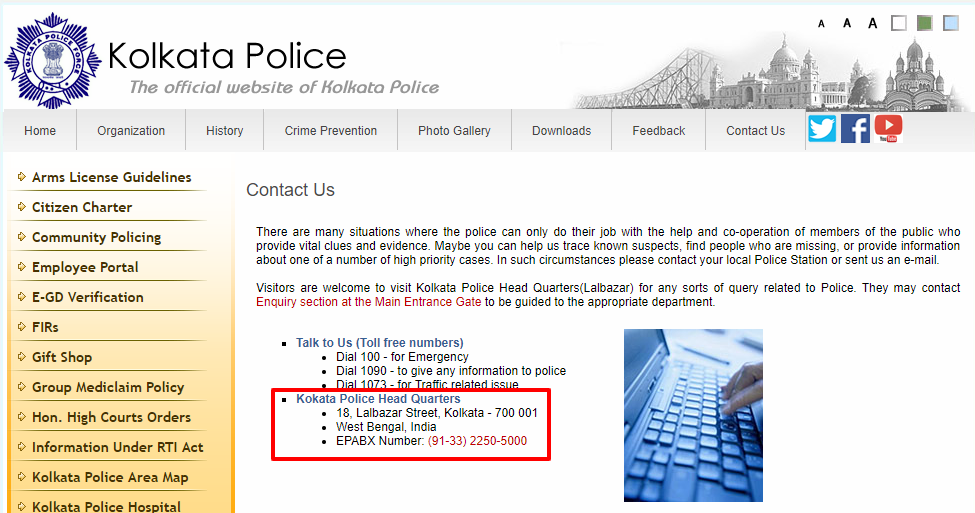Screen dimensions: 975x513
Task: Open Group Mediclaim Policy sidebar link
Action: [x=108, y=387]
